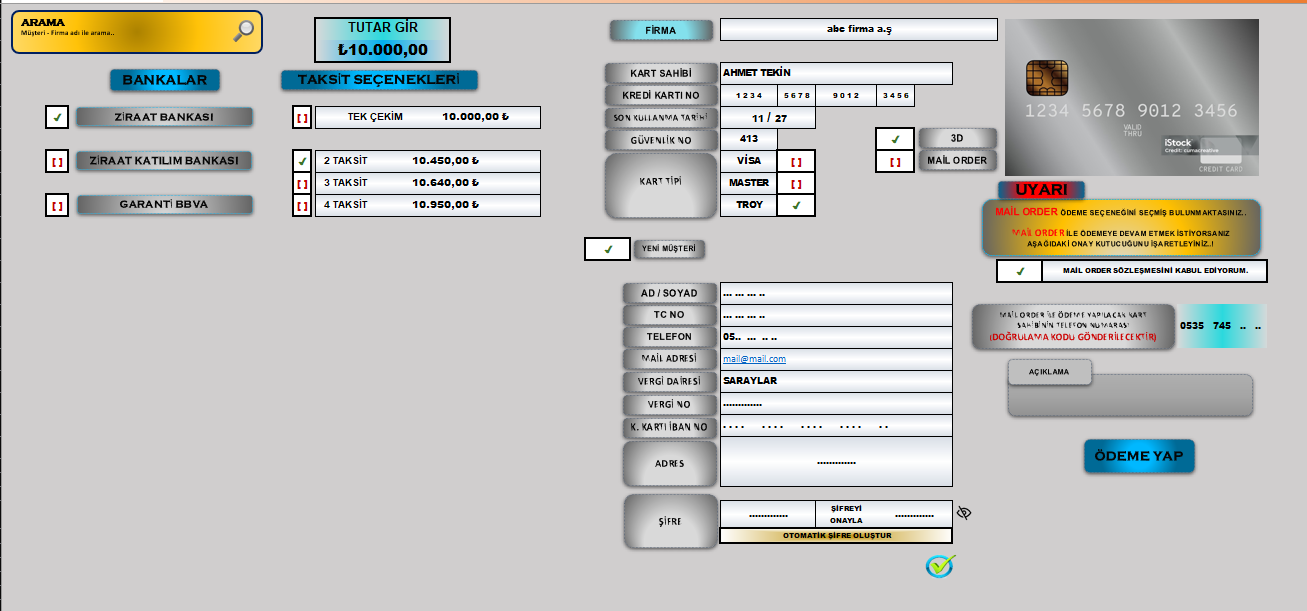Click the card number segment '9012'

tap(846, 96)
